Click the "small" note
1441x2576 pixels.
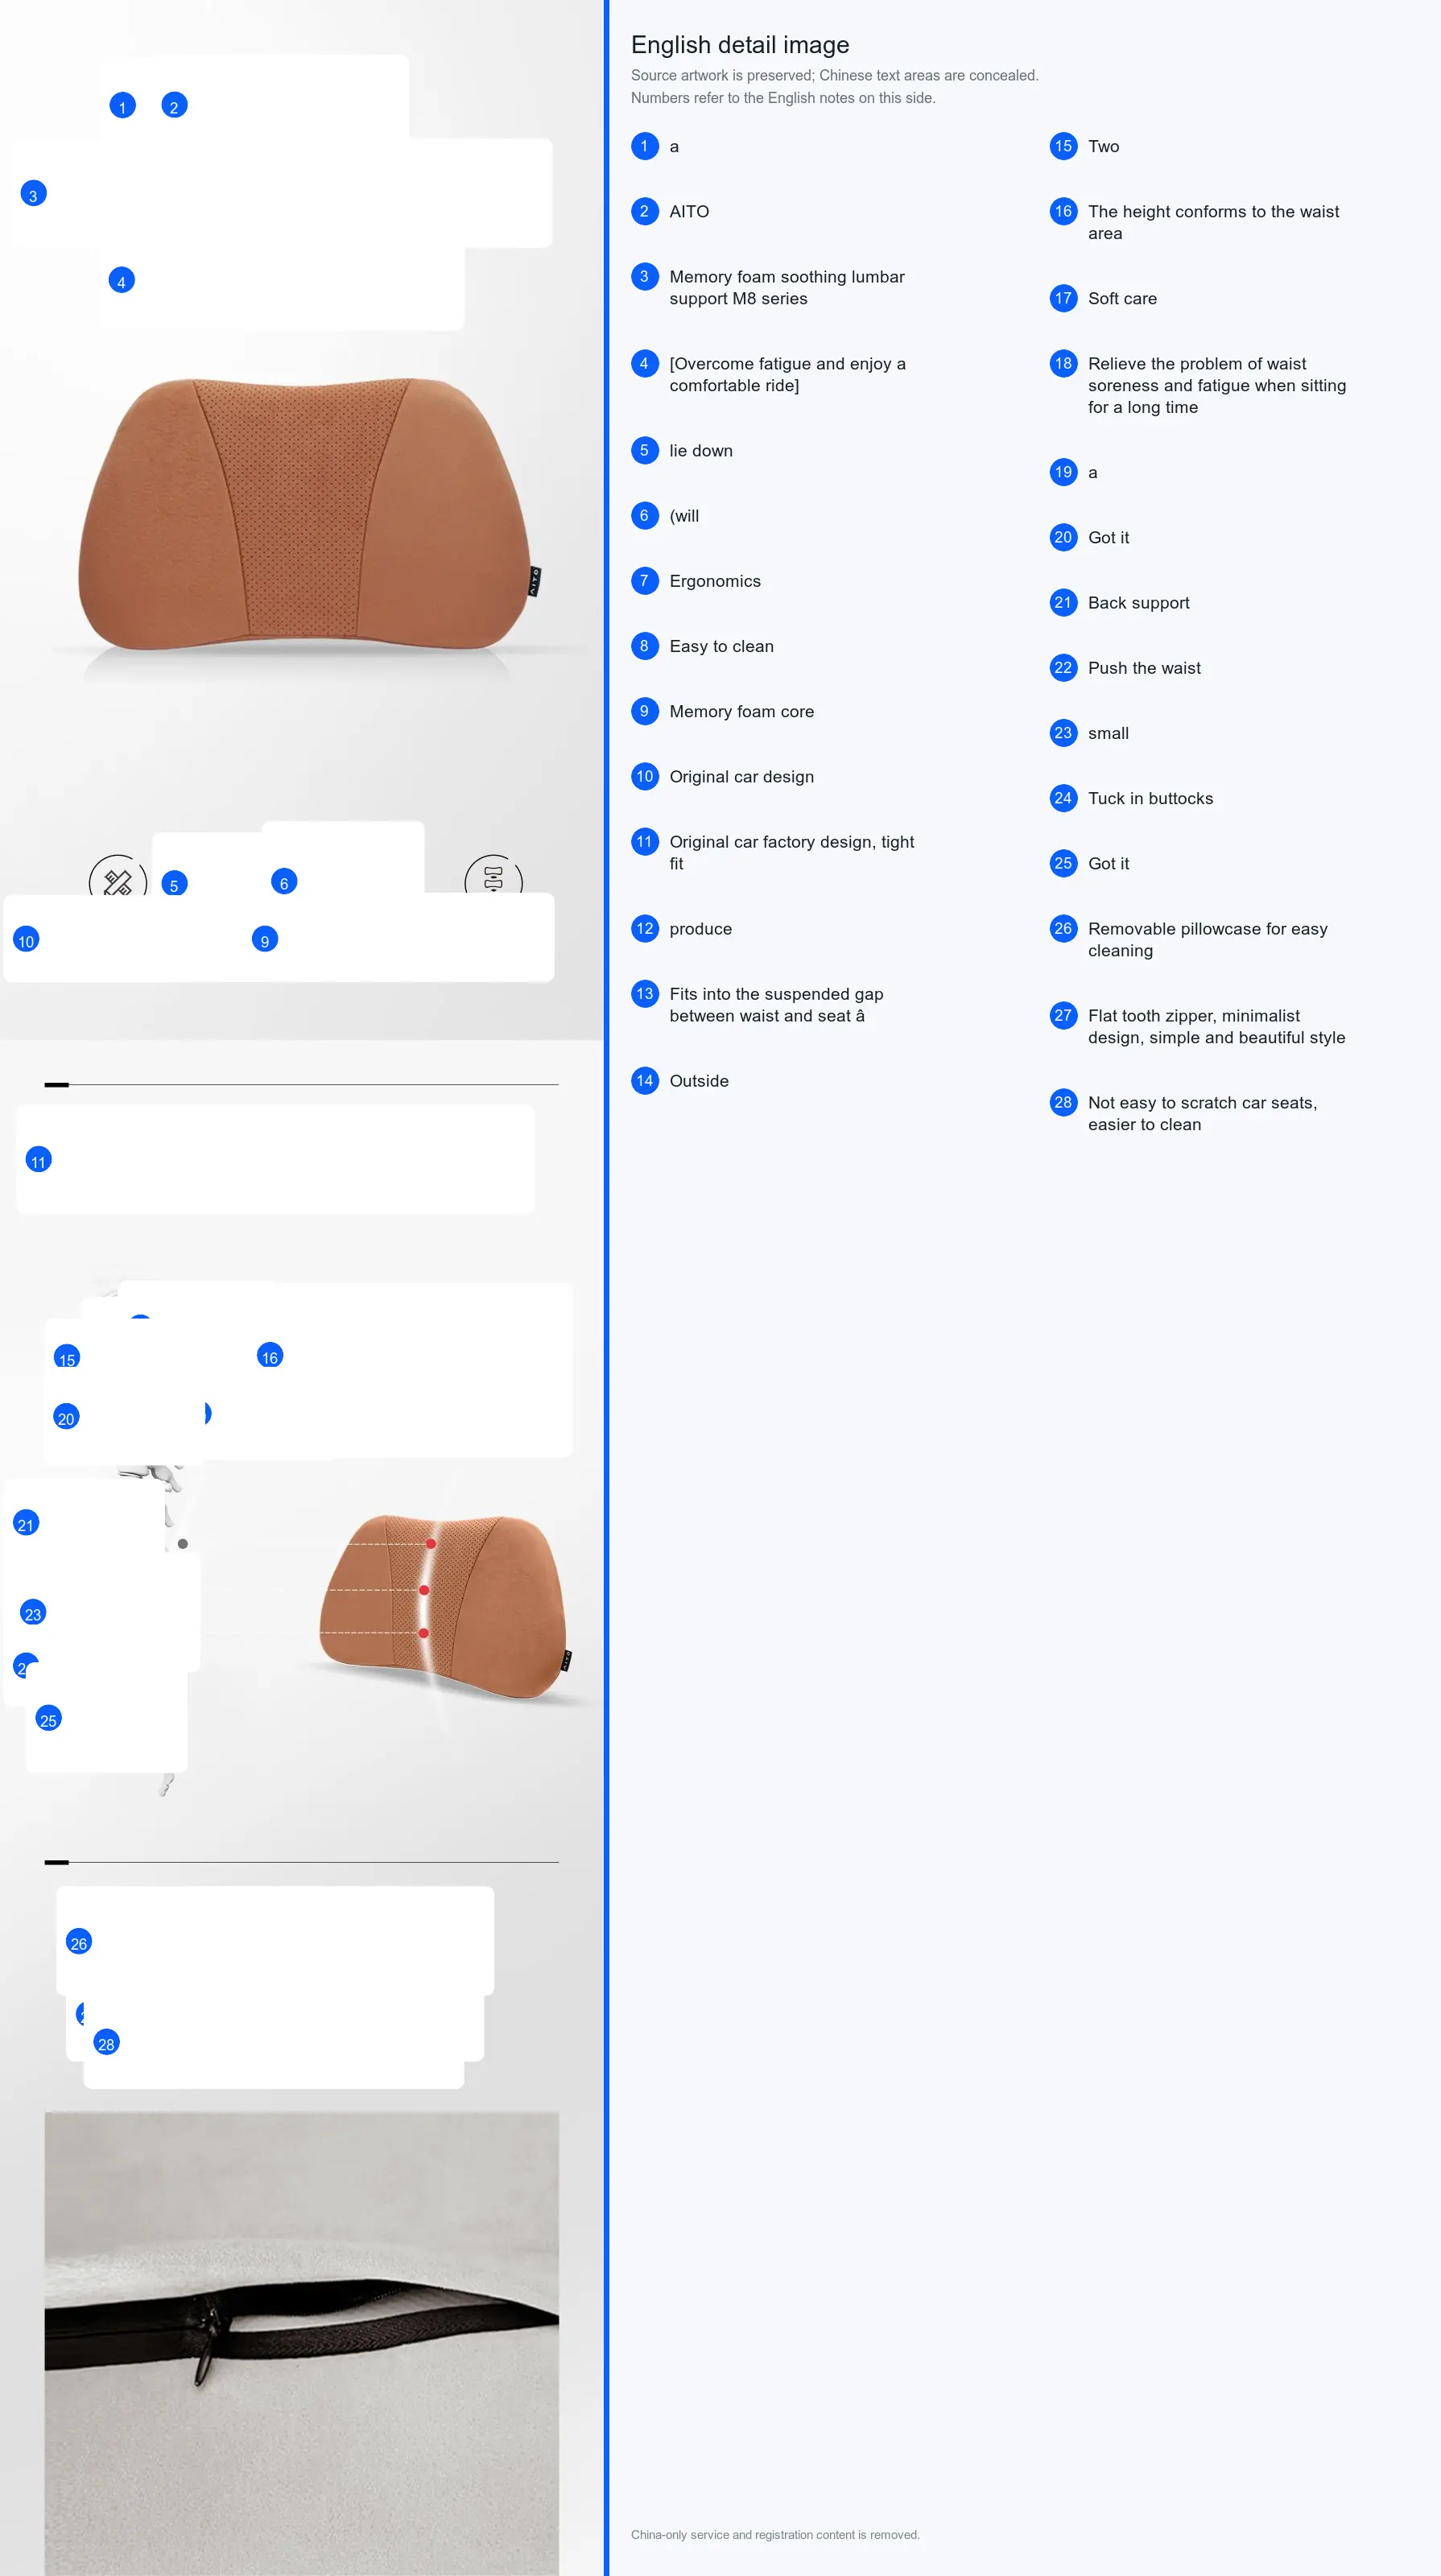click(1108, 732)
